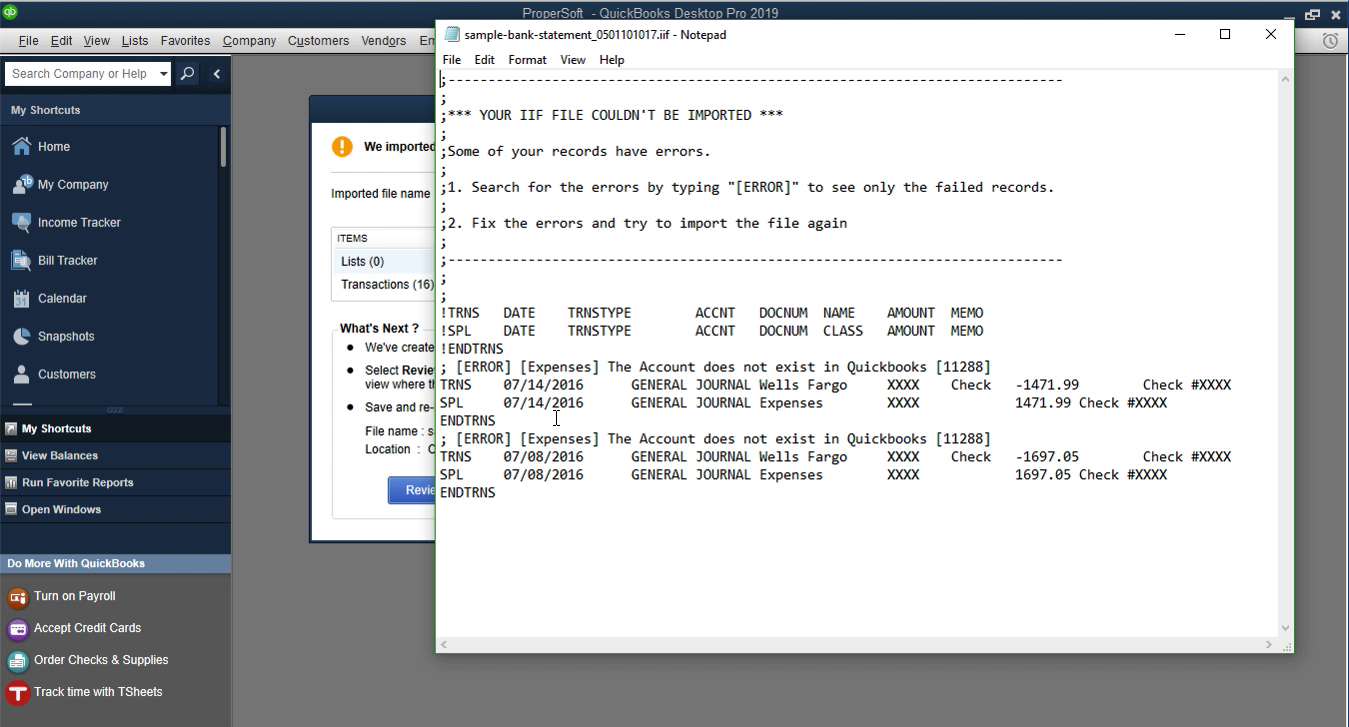Viewport: 1349px width, 727px height.
Task: Open QuickBooks View menu
Action: (x=97, y=41)
